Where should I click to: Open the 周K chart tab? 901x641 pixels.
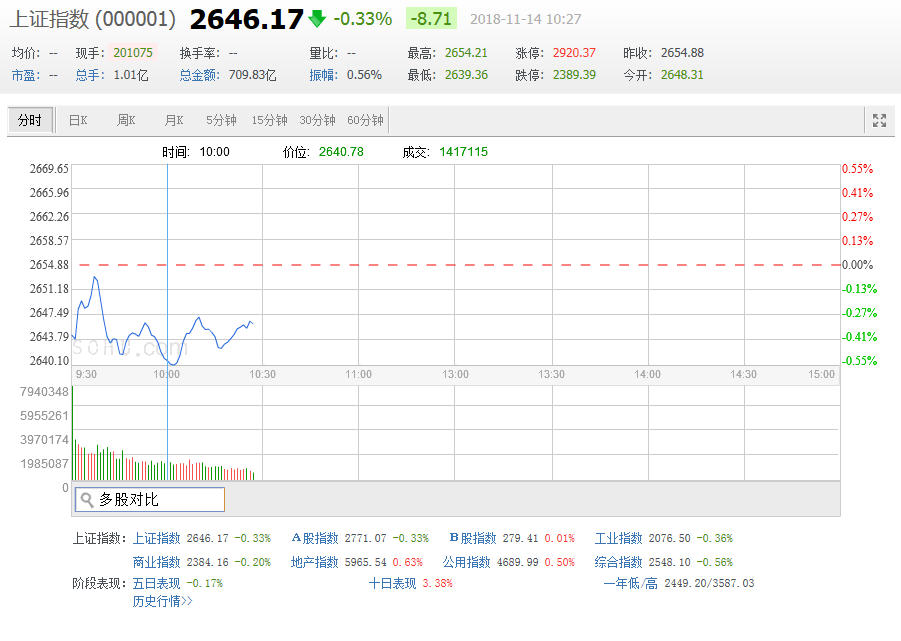click(126, 121)
